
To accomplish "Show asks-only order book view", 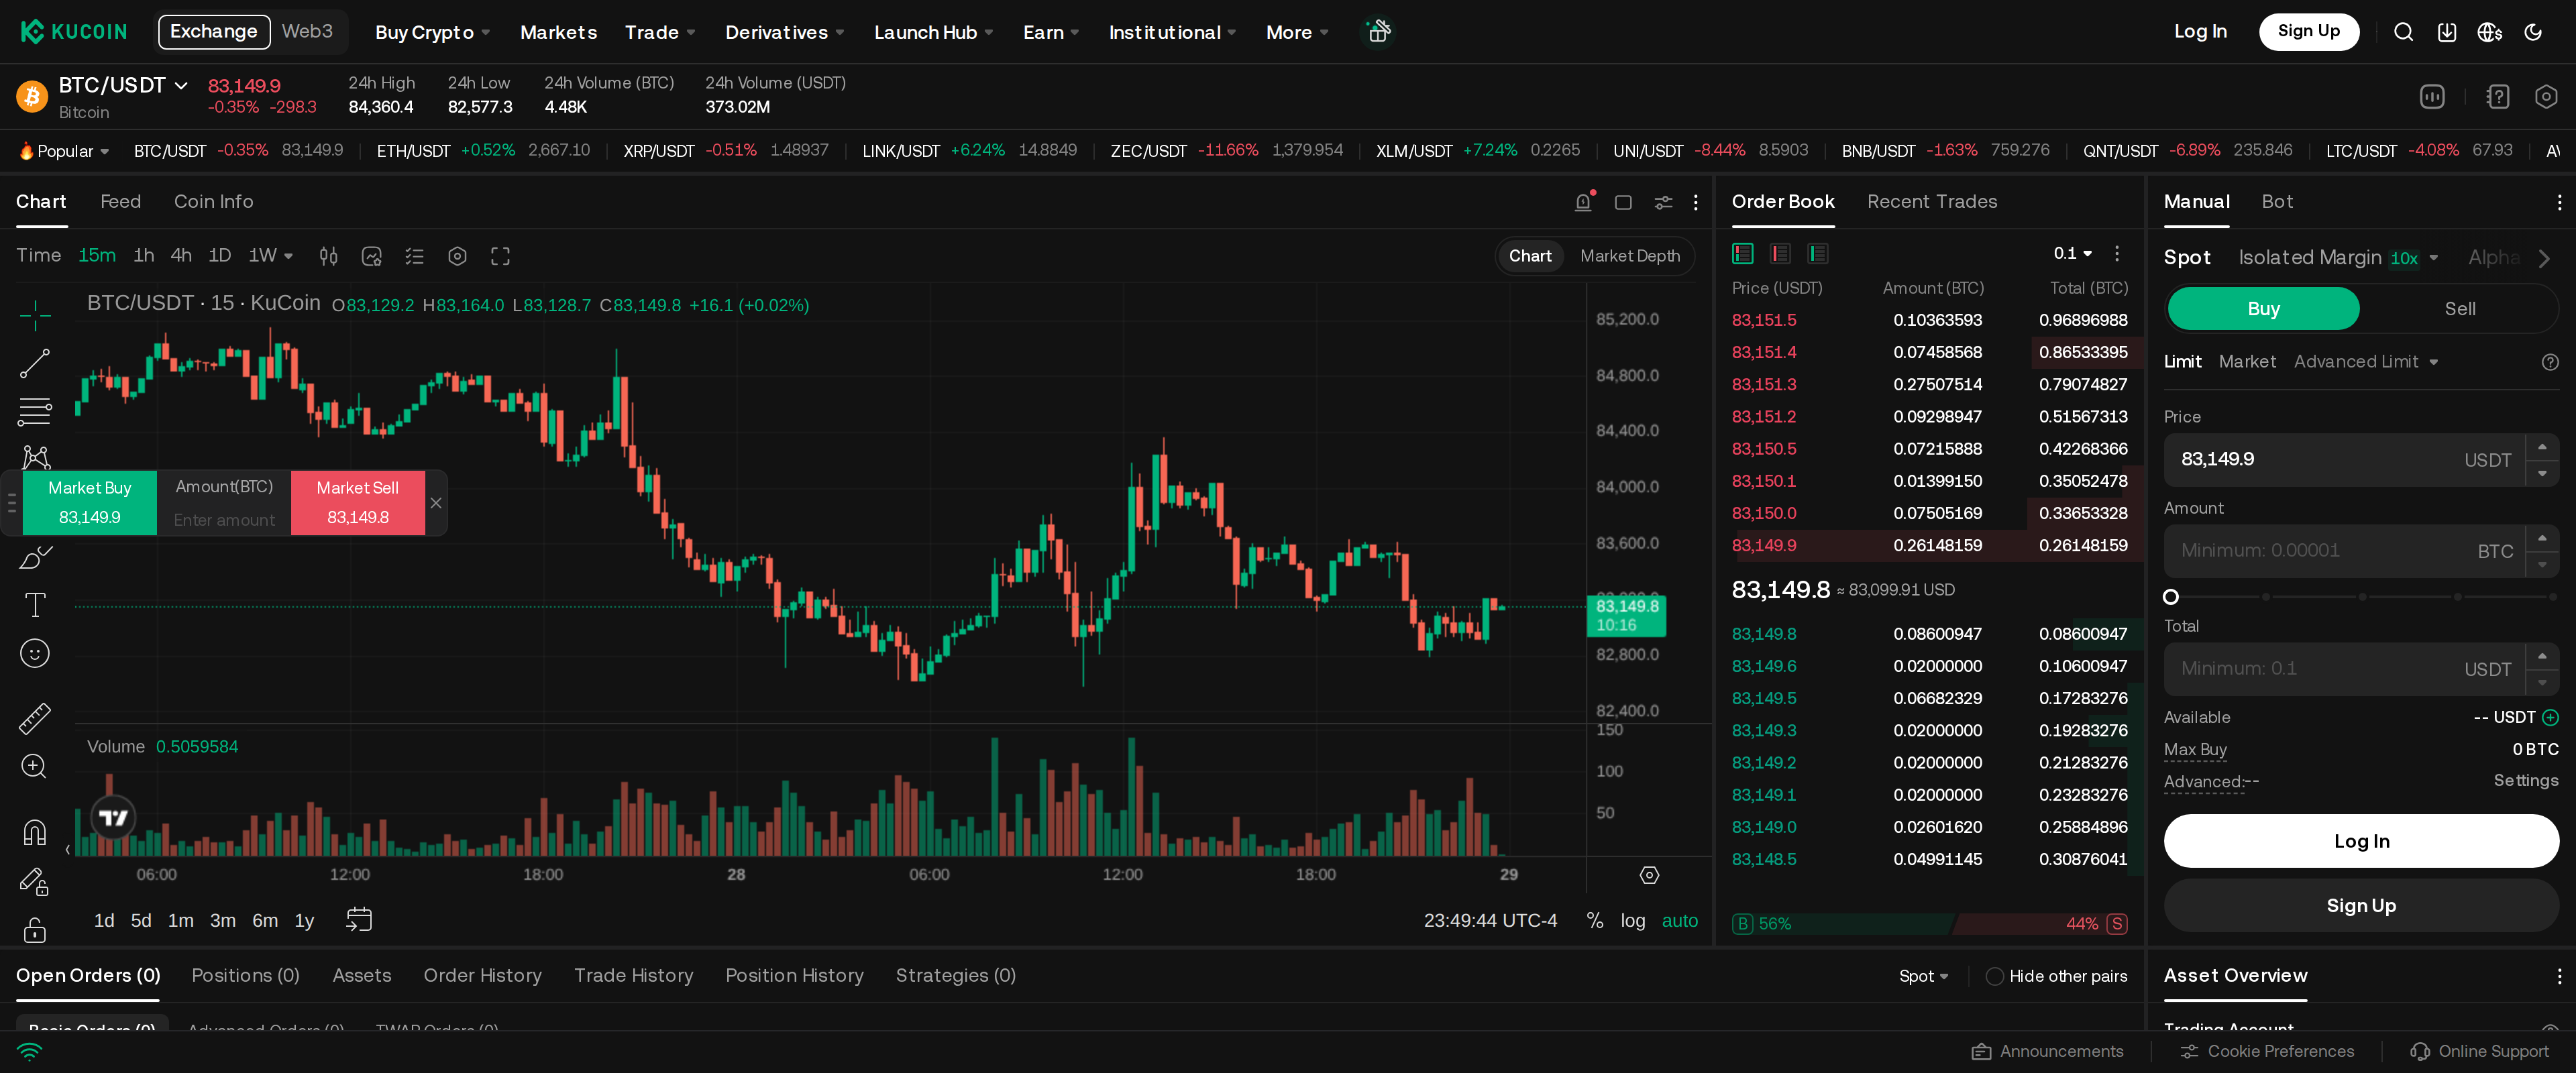I will [1780, 253].
